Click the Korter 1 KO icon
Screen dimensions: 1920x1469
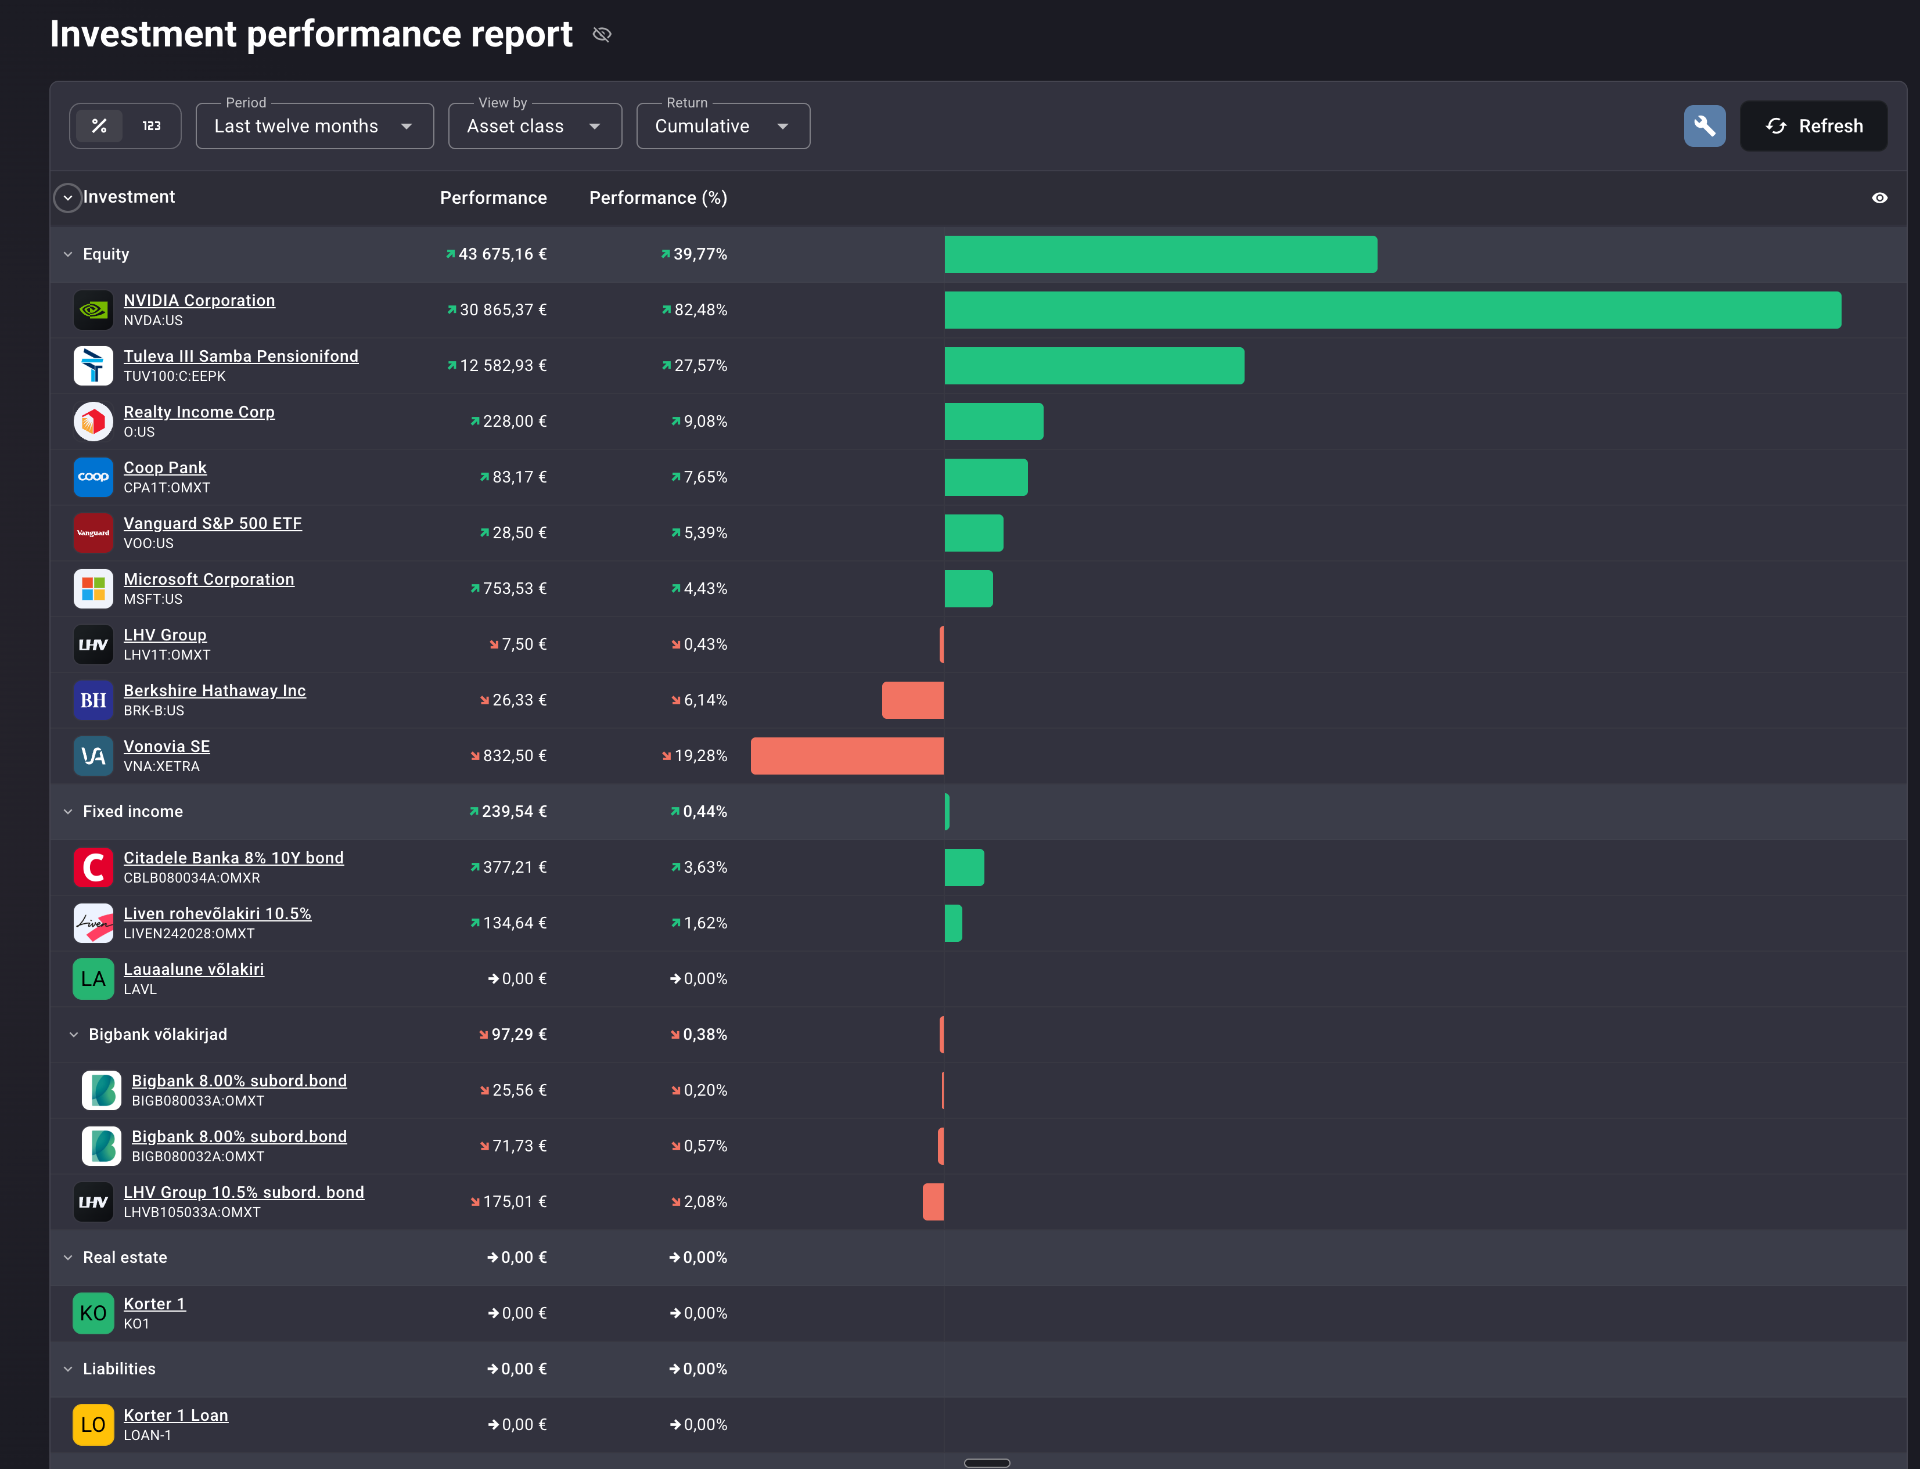93,1313
